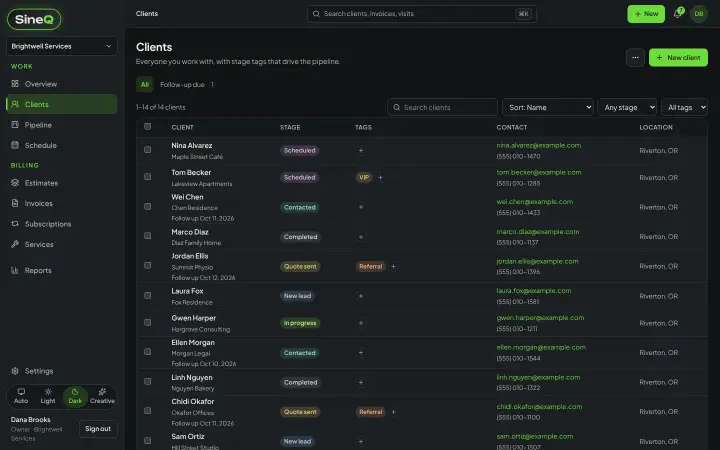Screen dimensions: 720x450
Task: Click the Estimates sidebar icon
Action: click(x=15, y=183)
